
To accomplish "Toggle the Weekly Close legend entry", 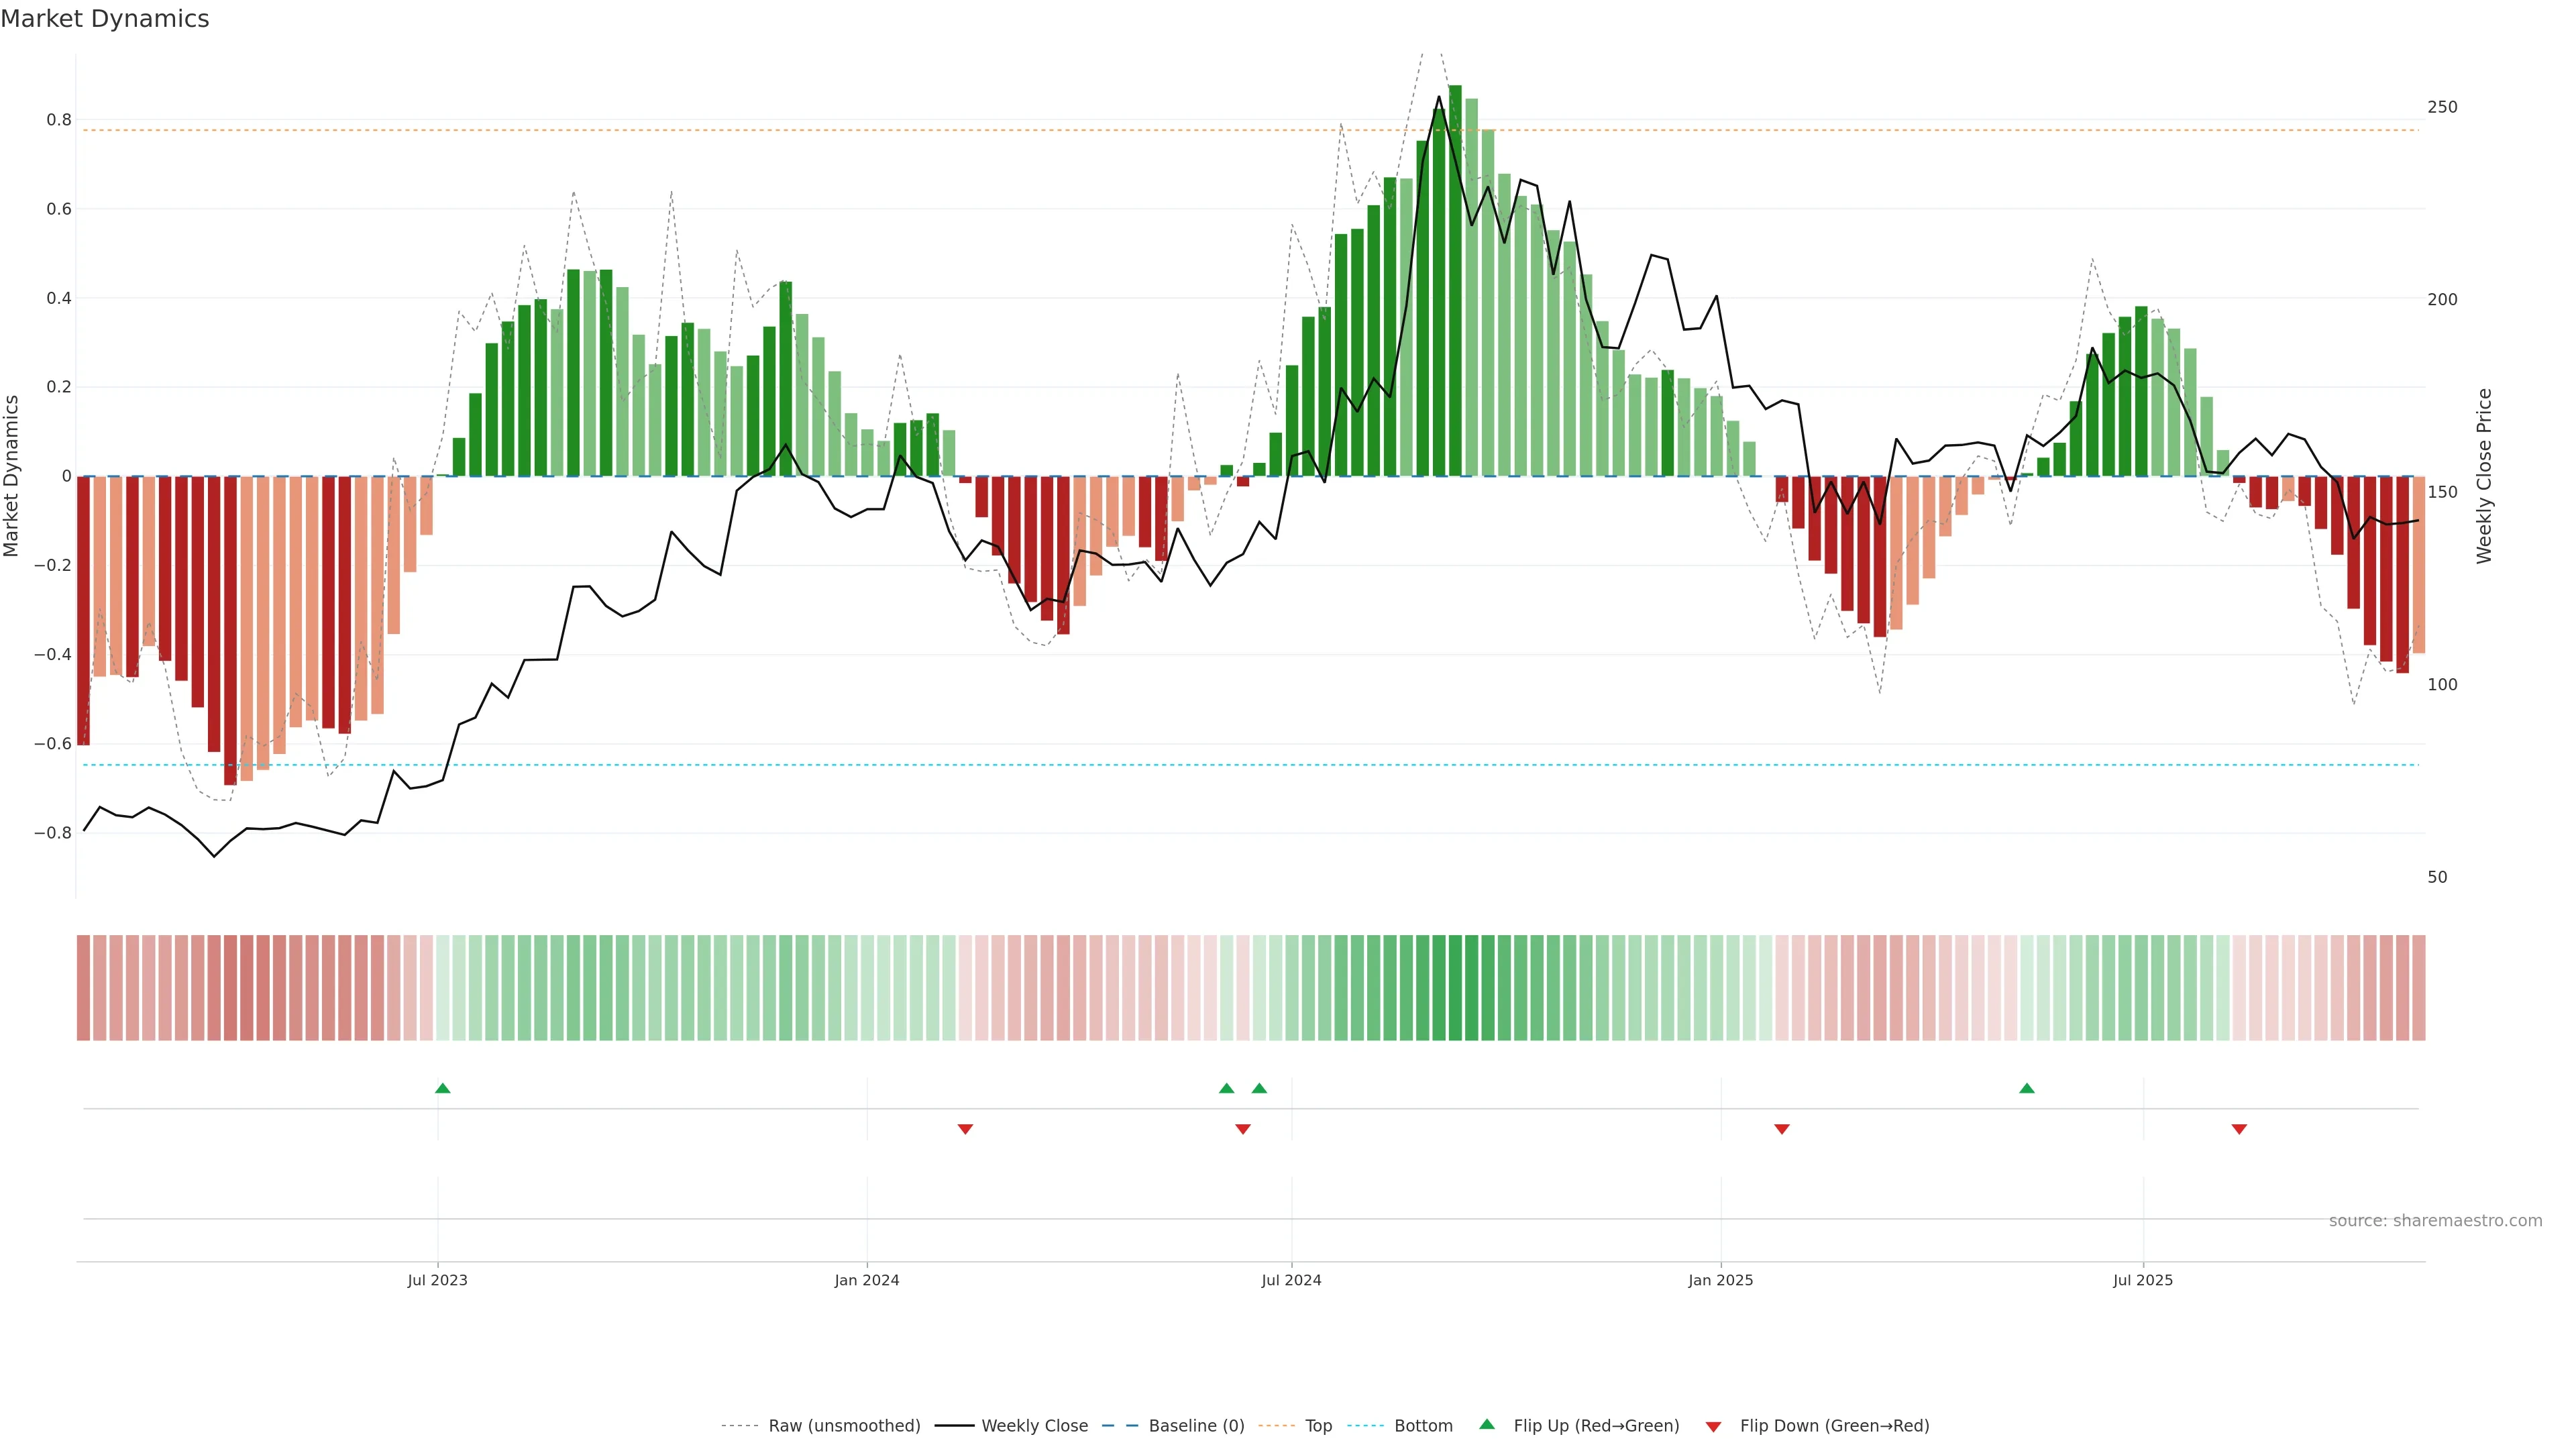I will (1034, 1426).
